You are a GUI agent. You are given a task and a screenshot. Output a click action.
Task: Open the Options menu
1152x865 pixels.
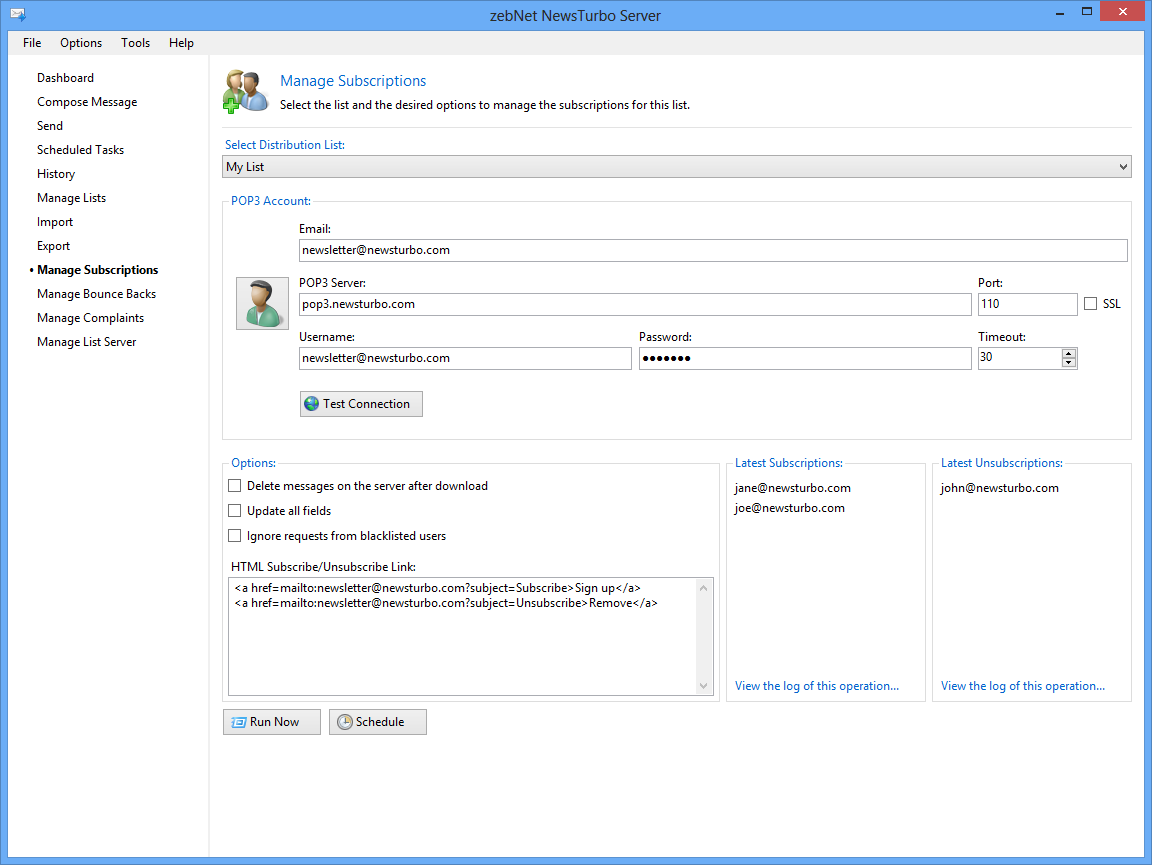(81, 43)
